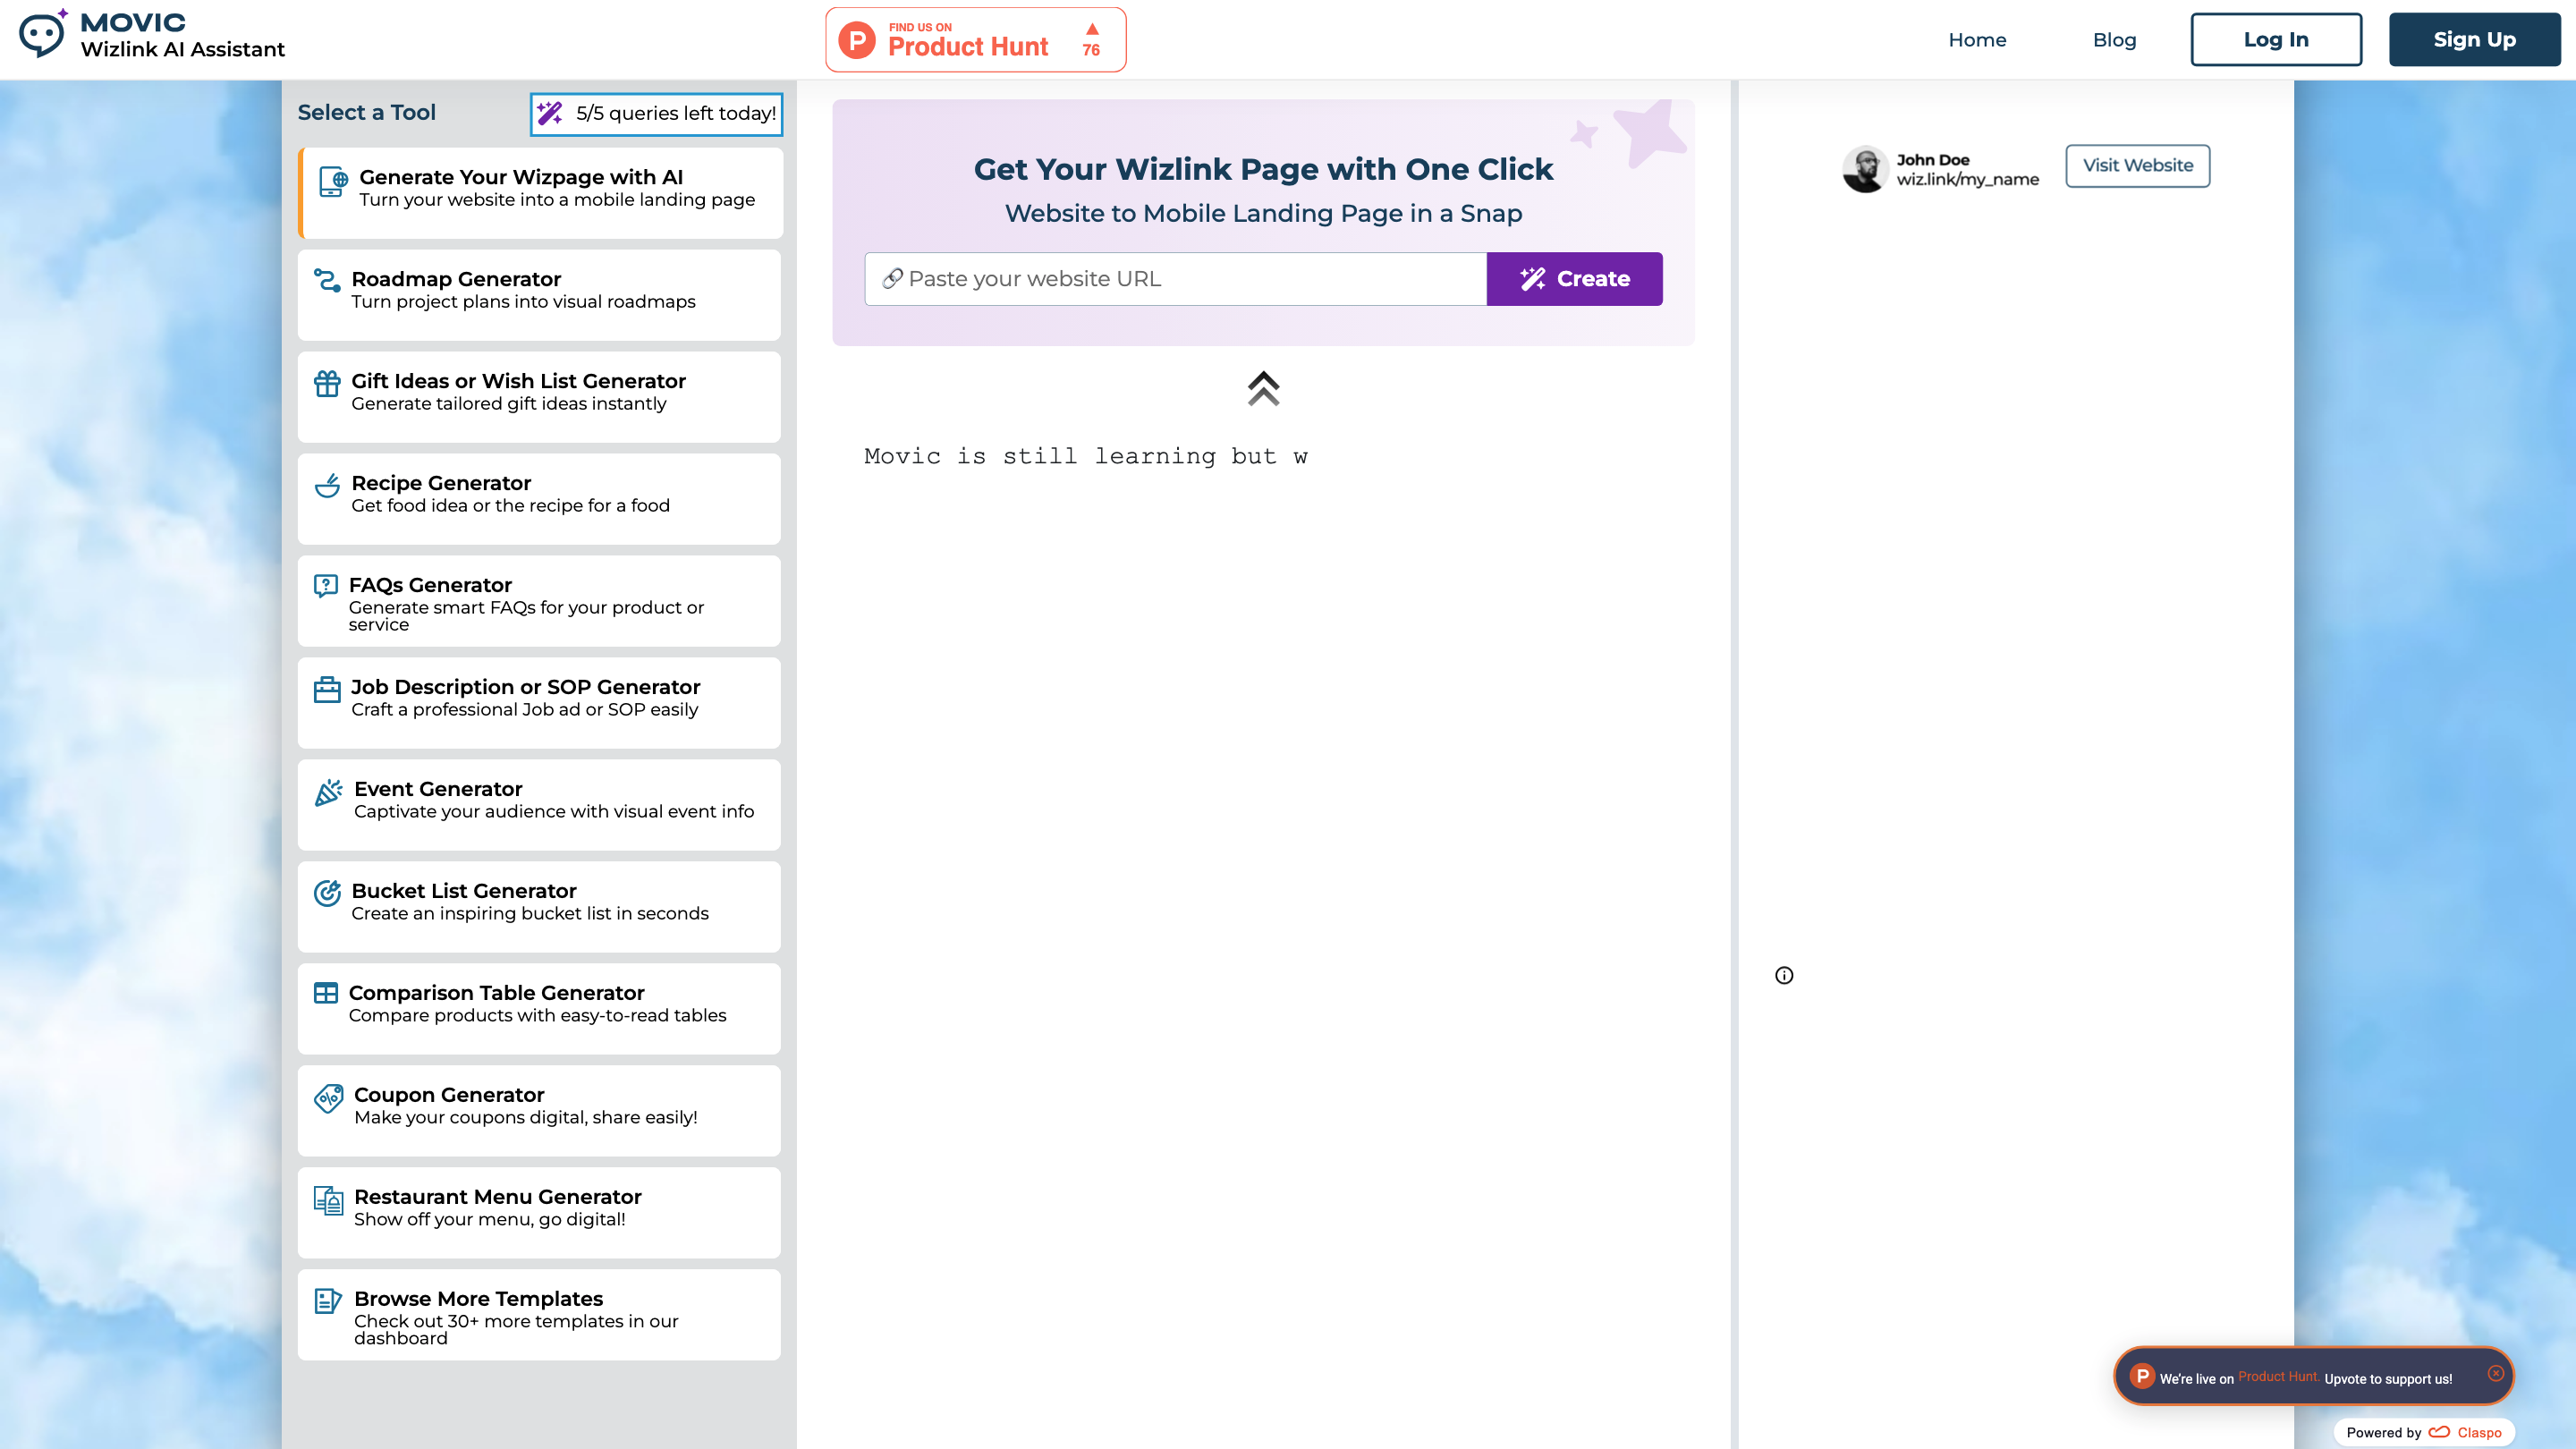Click the gift box icon
The width and height of the screenshot is (2576, 1449).
327,384
